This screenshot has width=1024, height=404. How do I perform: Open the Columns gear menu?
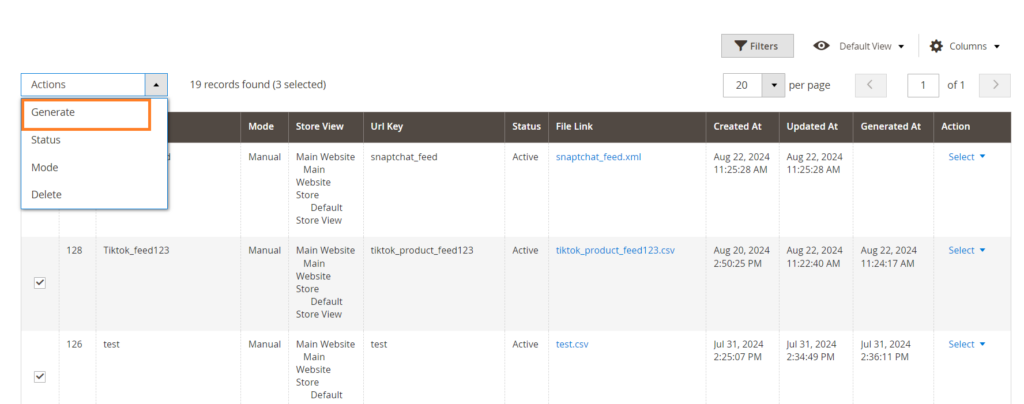pos(965,46)
